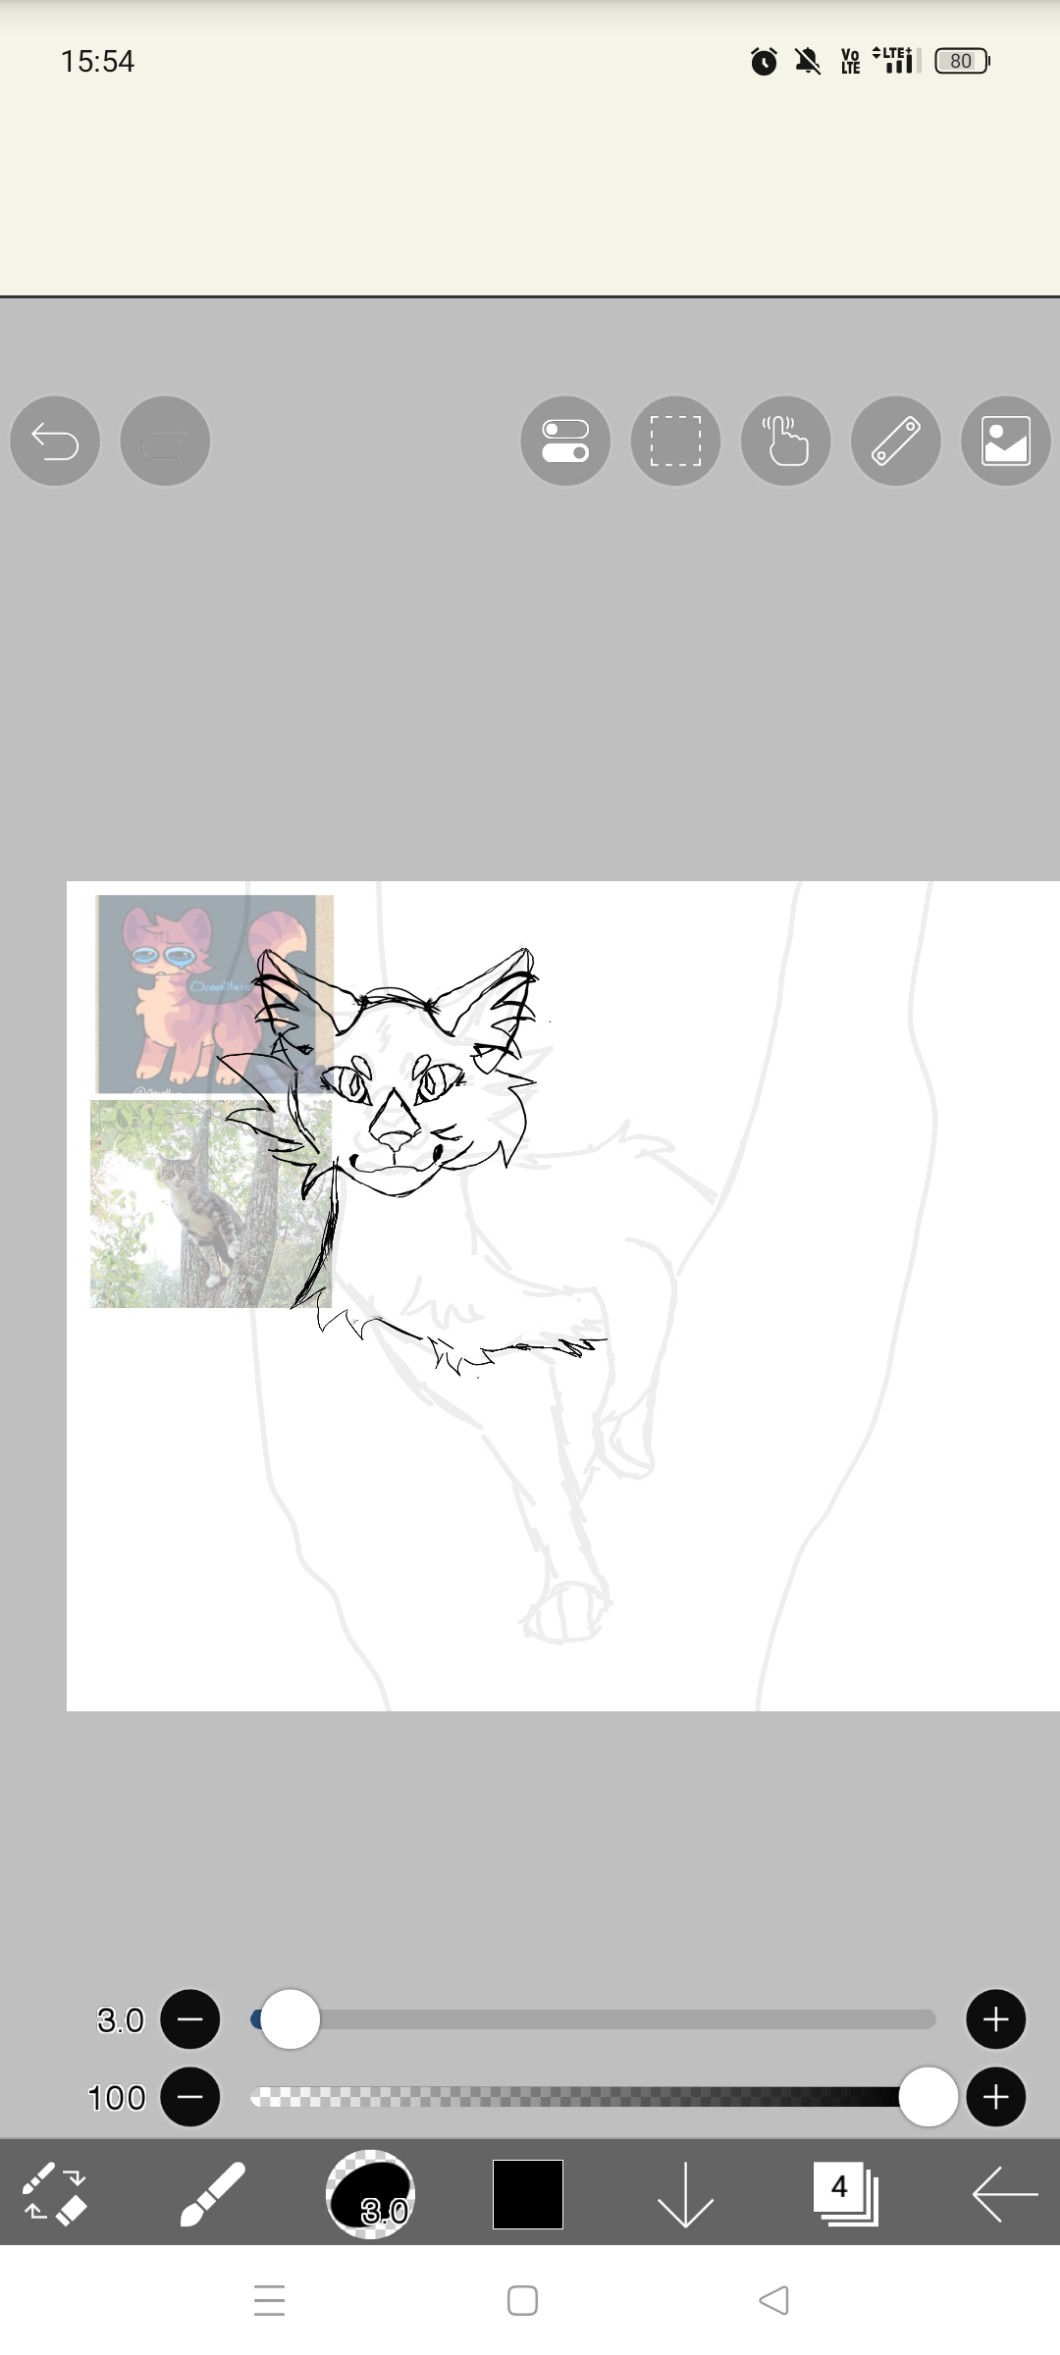
Task: Open the stabilizer hand tool
Action: pos(785,441)
